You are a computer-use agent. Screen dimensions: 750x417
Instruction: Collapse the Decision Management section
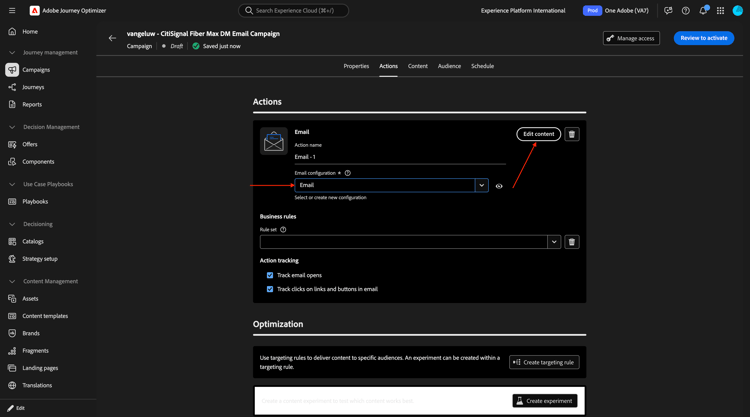[x=12, y=127]
